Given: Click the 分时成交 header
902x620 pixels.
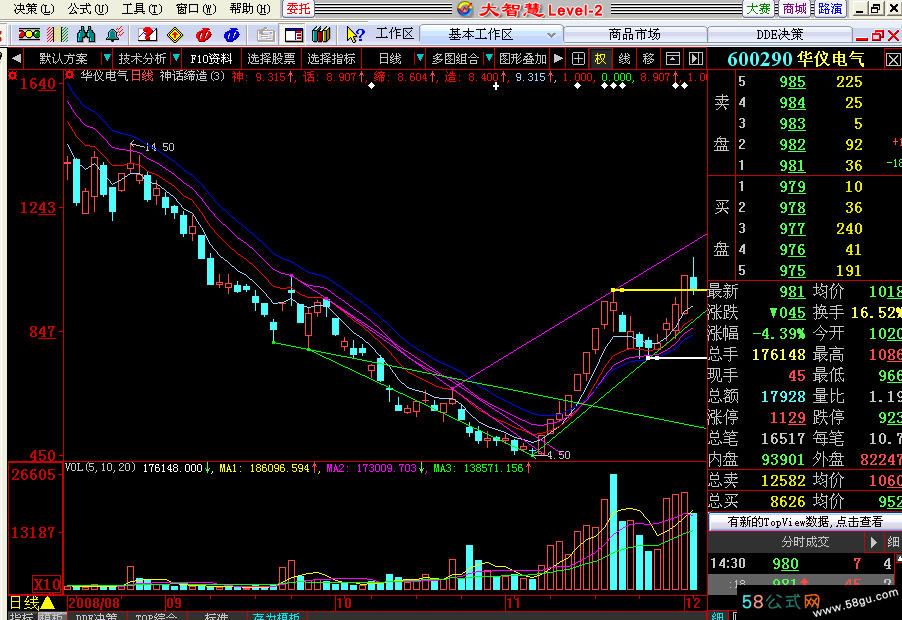Looking at the screenshot, I should (805, 542).
